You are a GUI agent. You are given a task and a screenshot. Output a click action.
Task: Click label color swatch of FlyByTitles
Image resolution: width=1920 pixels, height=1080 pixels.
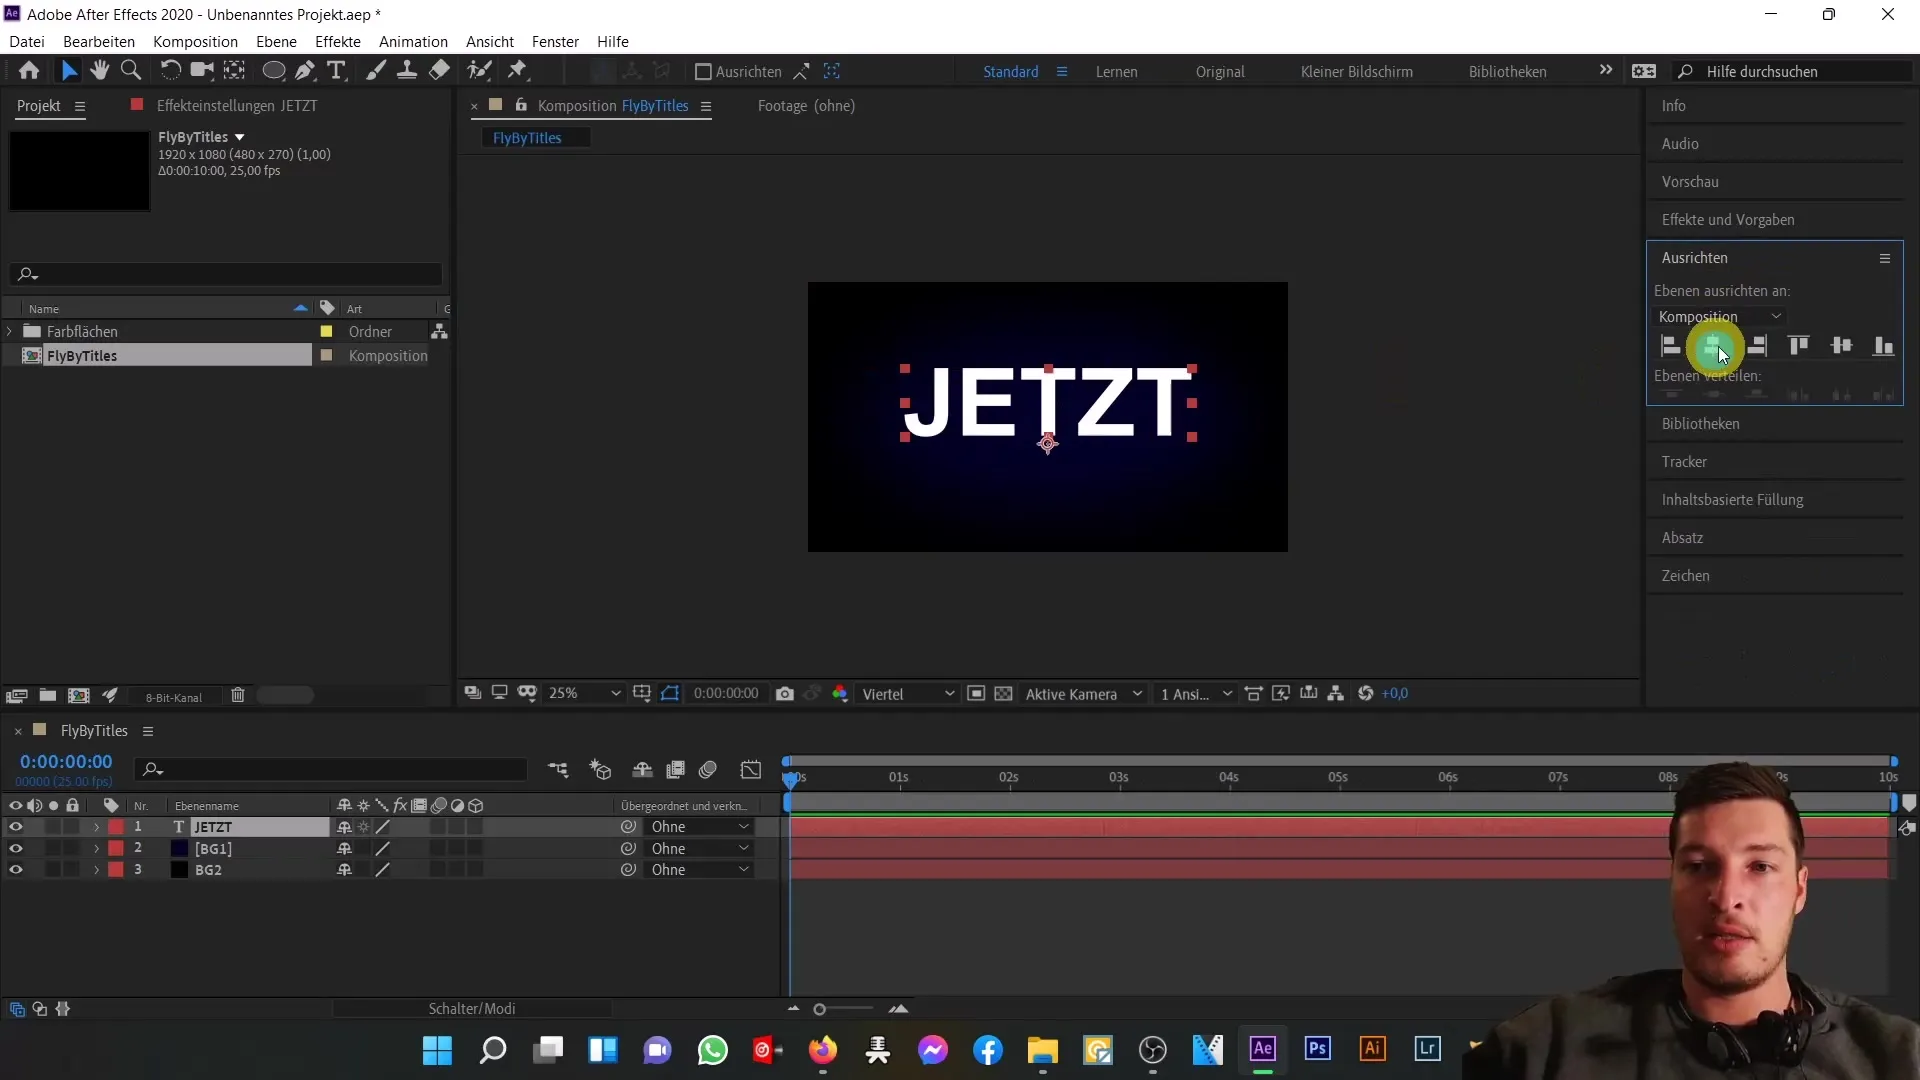click(326, 355)
